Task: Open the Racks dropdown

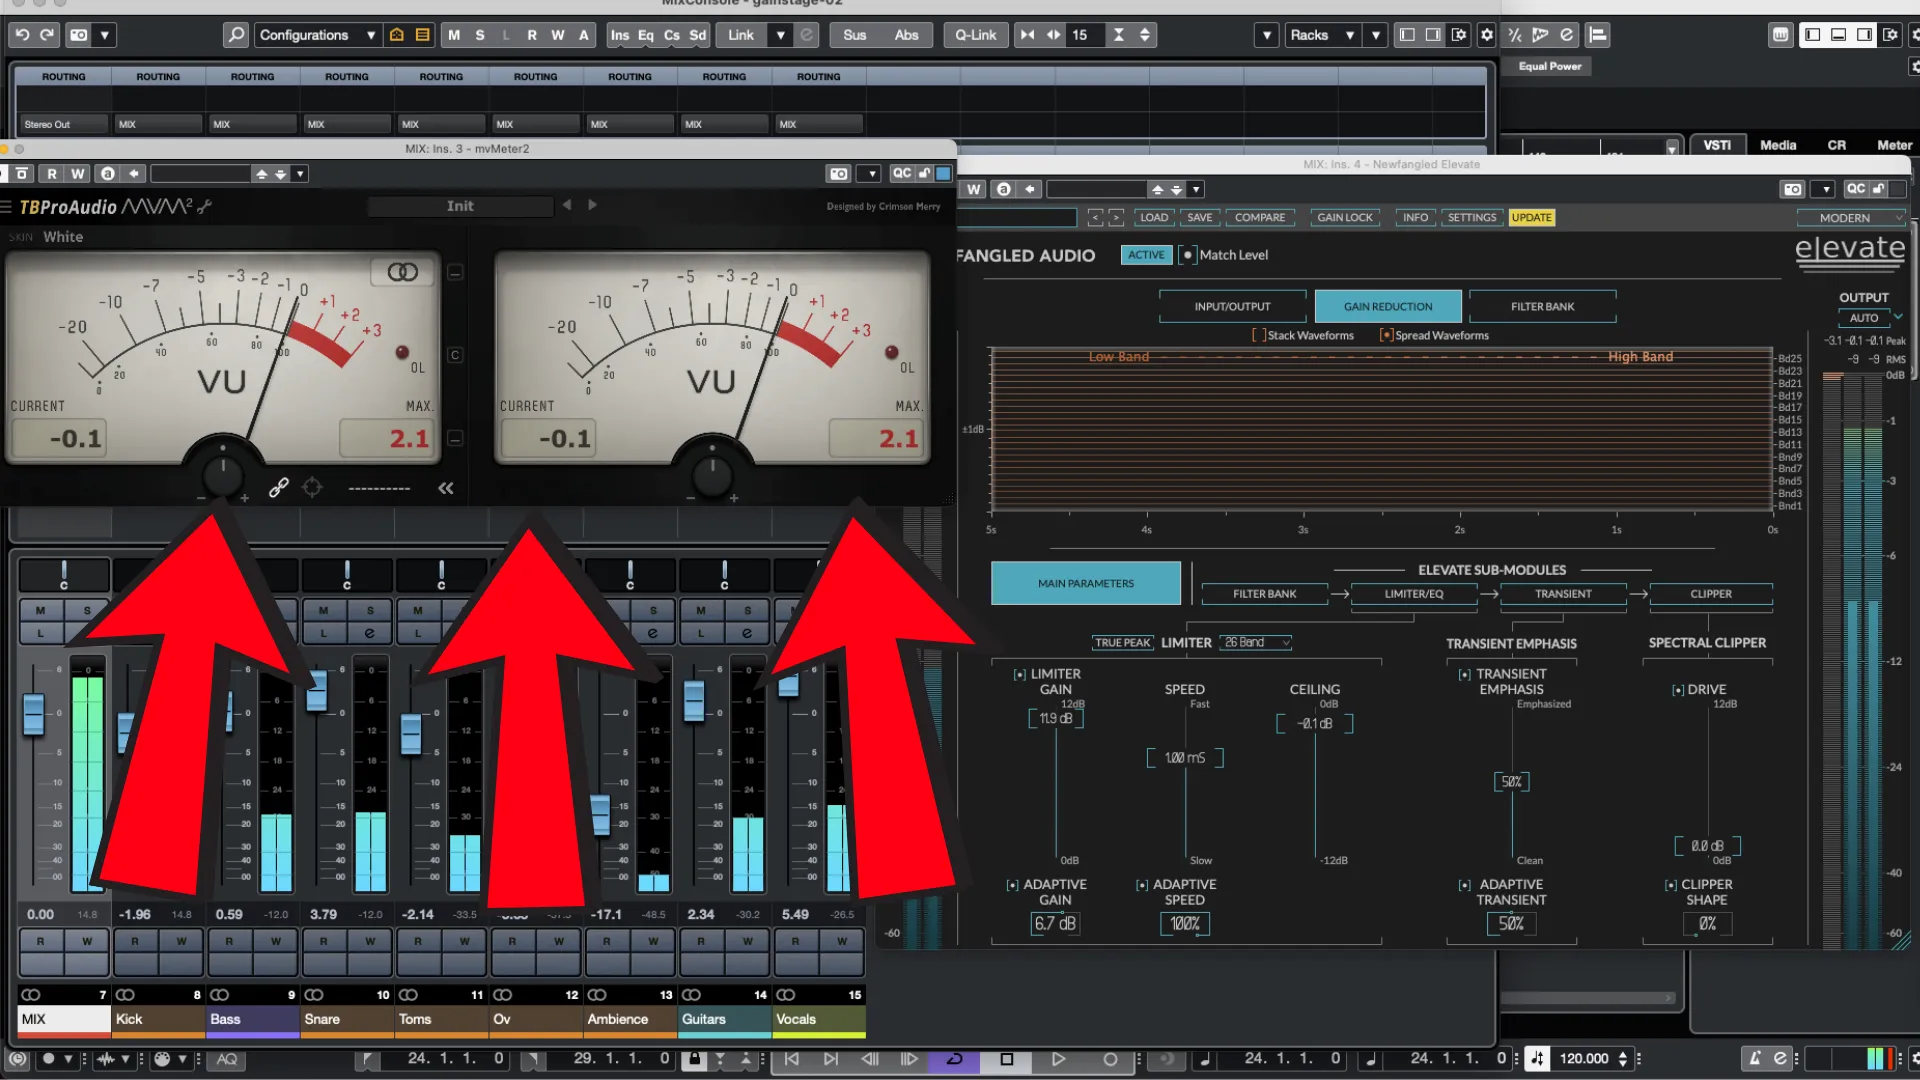Action: point(1322,35)
